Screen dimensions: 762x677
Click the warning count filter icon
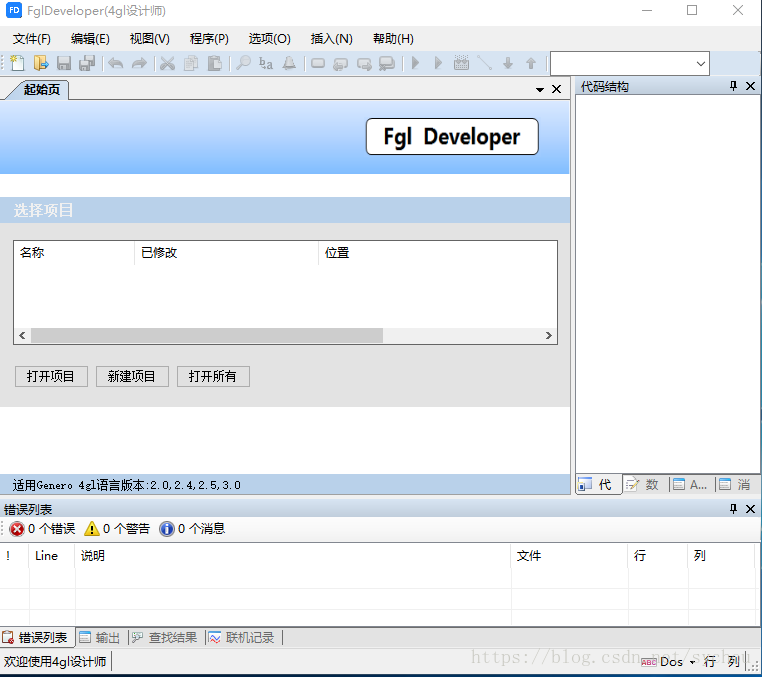pos(91,529)
